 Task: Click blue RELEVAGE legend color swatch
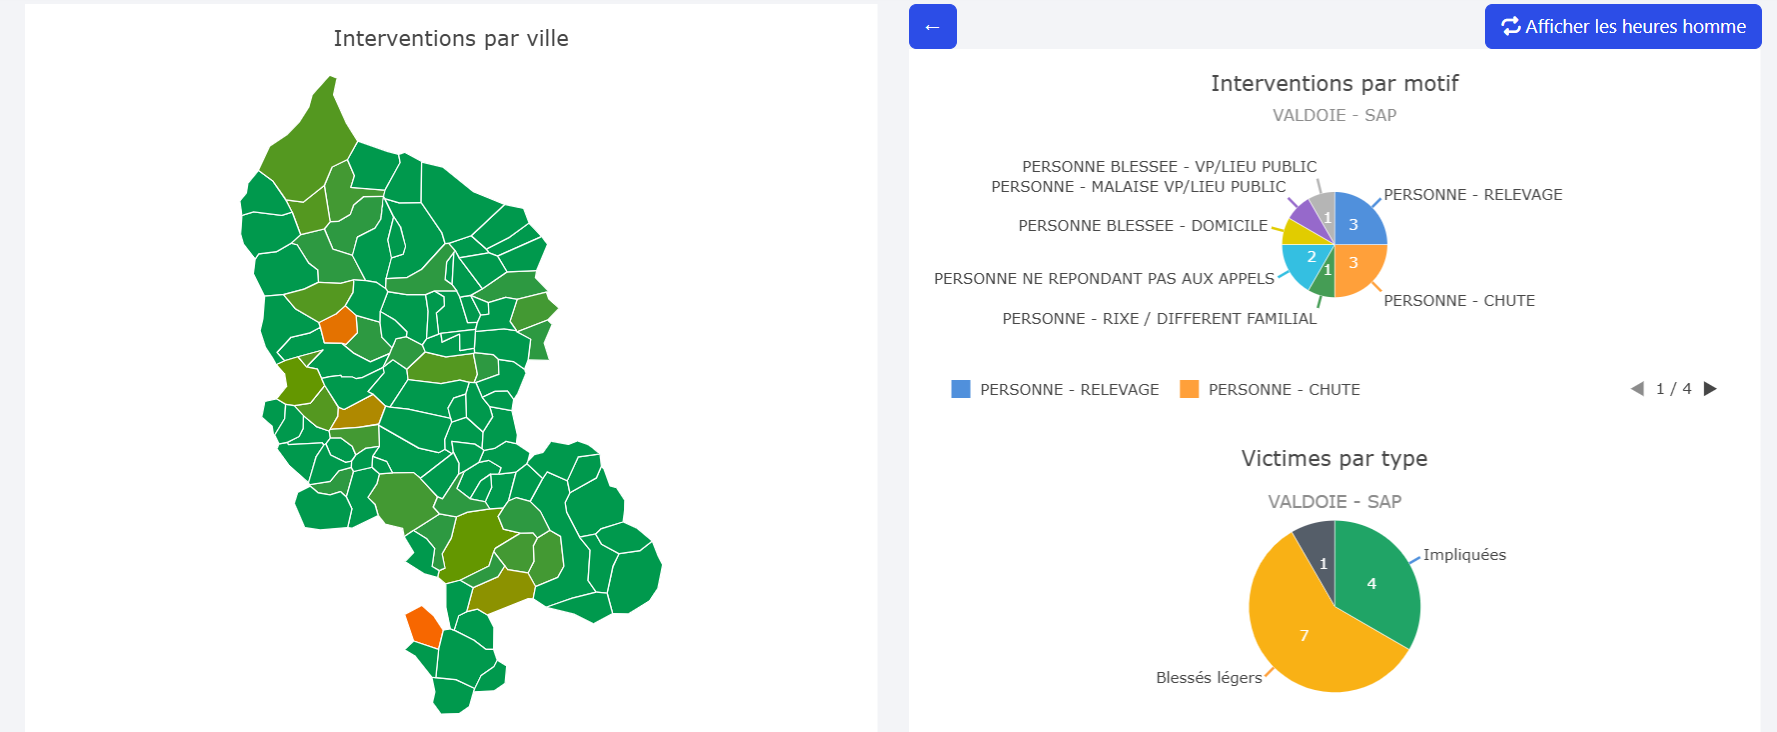pos(961,389)
